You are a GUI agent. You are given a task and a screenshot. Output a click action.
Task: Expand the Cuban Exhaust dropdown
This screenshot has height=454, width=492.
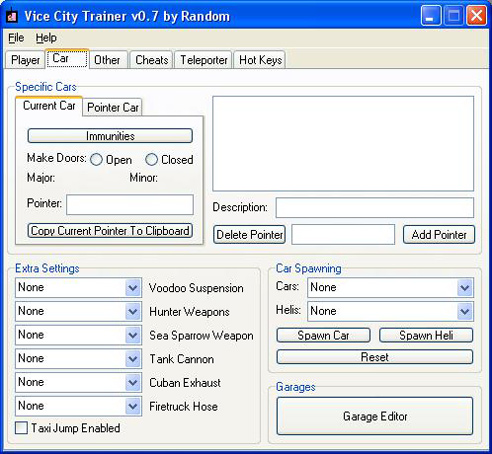click(x=78, y=382)
